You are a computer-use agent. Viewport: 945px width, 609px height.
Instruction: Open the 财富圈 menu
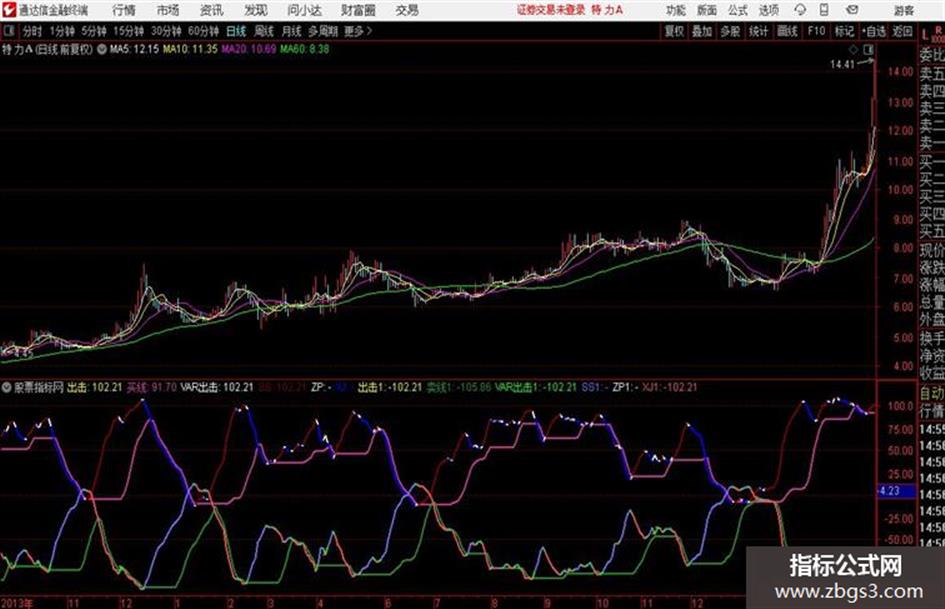pyautogui.click(x=359, y=10)
